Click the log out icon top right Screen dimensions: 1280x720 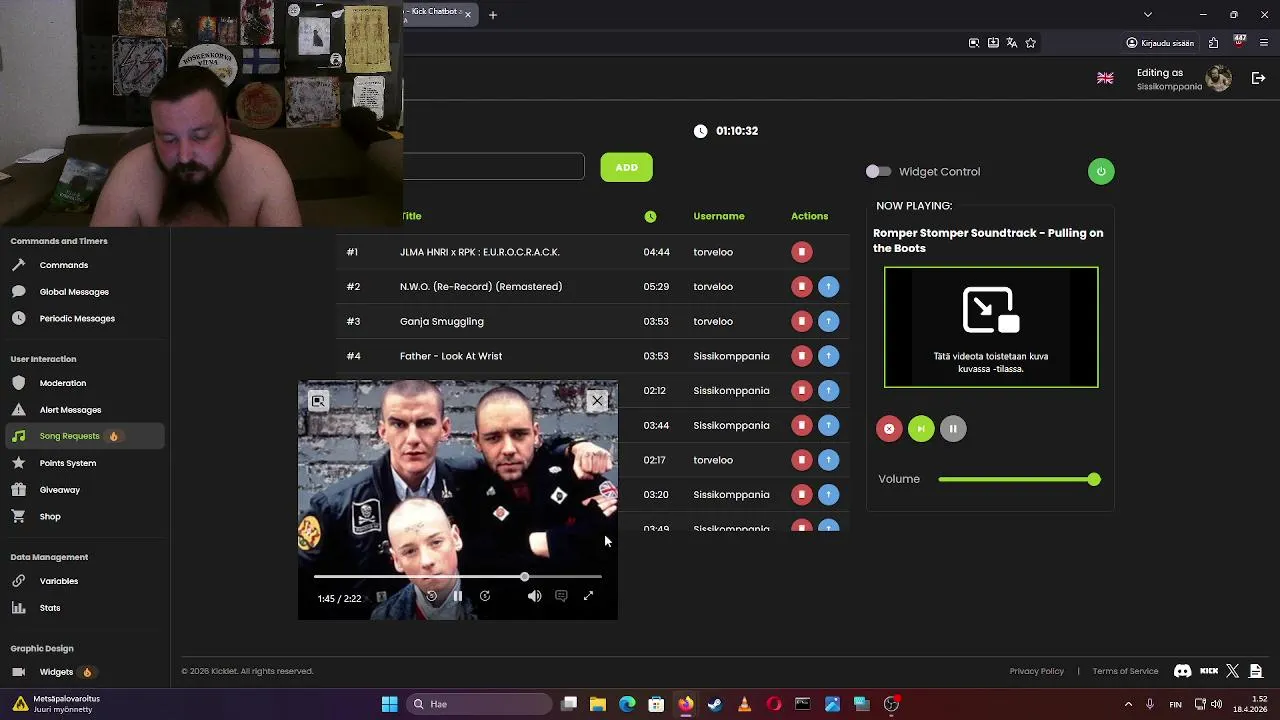click(x=1259, y=78)
